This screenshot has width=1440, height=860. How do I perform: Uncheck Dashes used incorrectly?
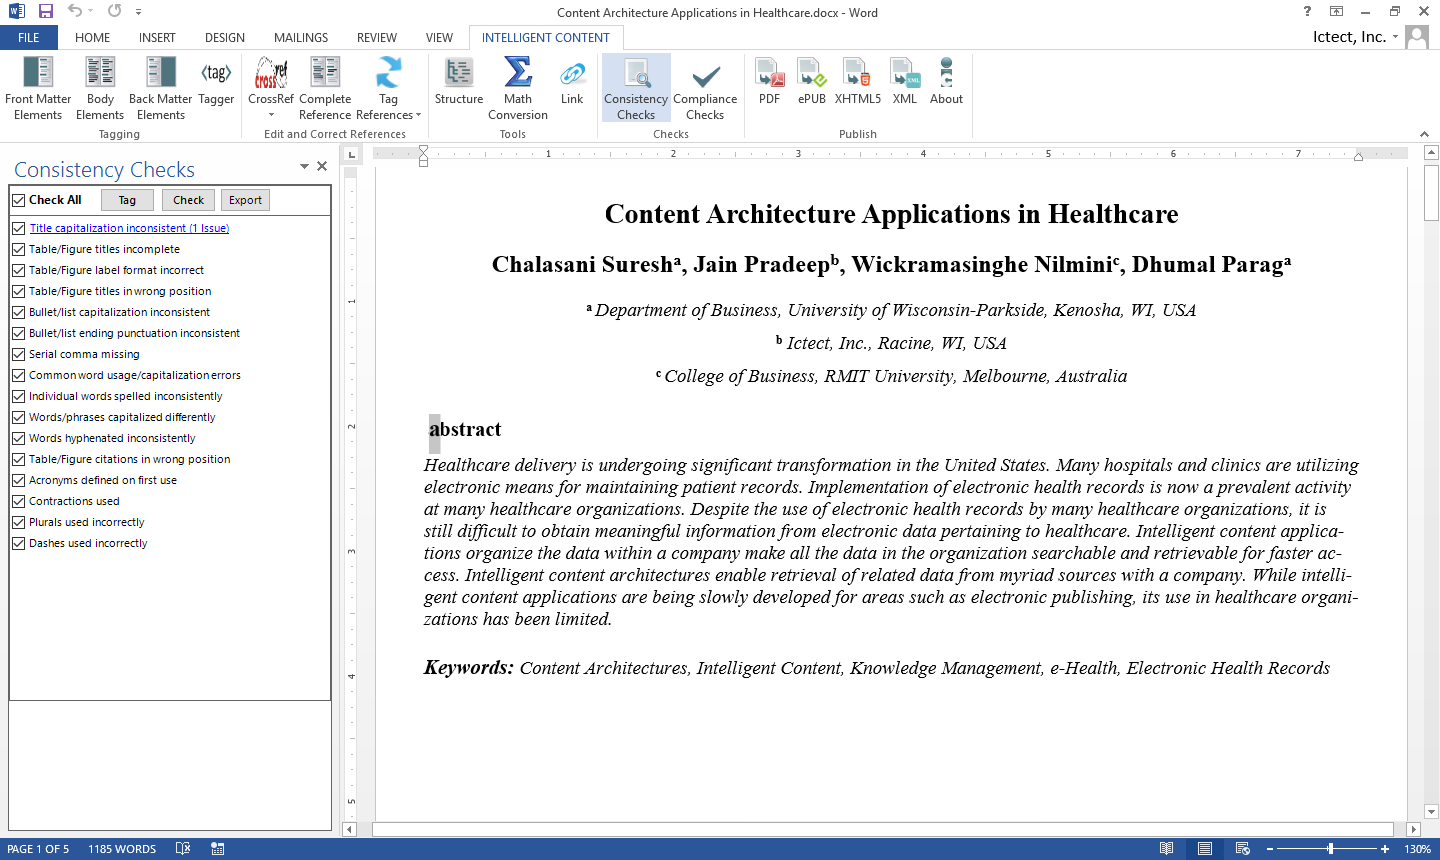(x=18, y=543)
